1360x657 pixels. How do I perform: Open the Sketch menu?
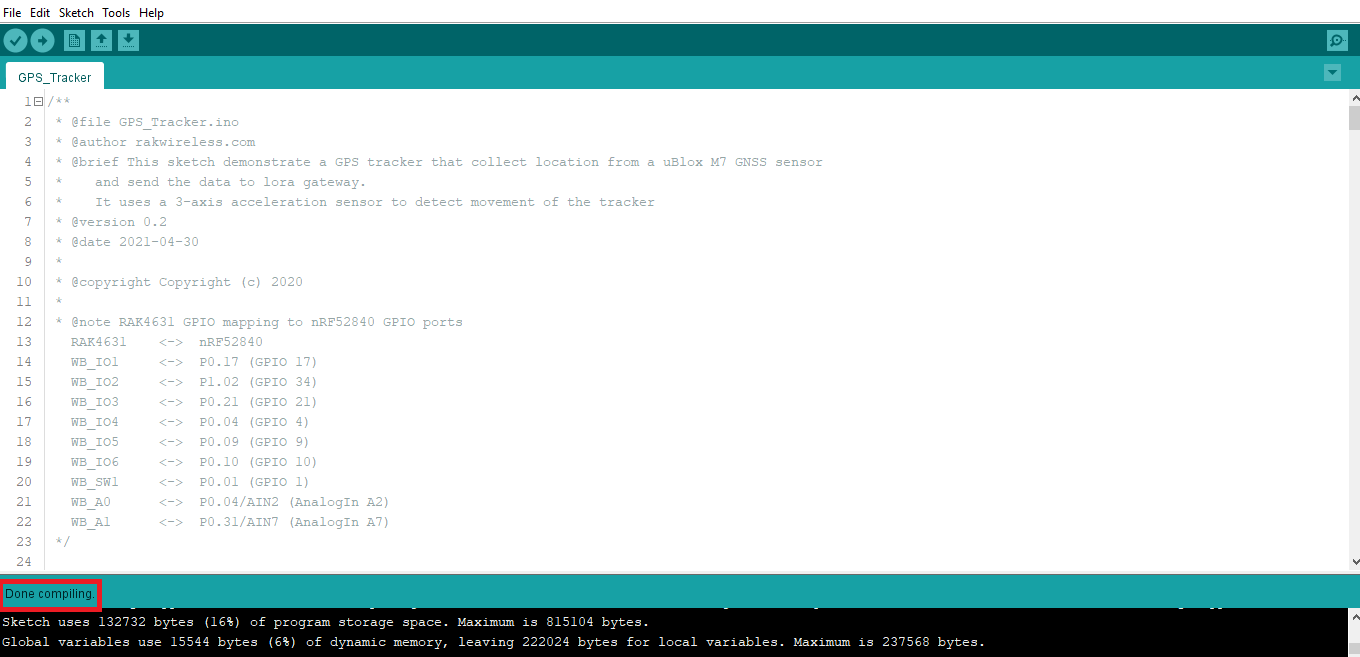(76, 13)
